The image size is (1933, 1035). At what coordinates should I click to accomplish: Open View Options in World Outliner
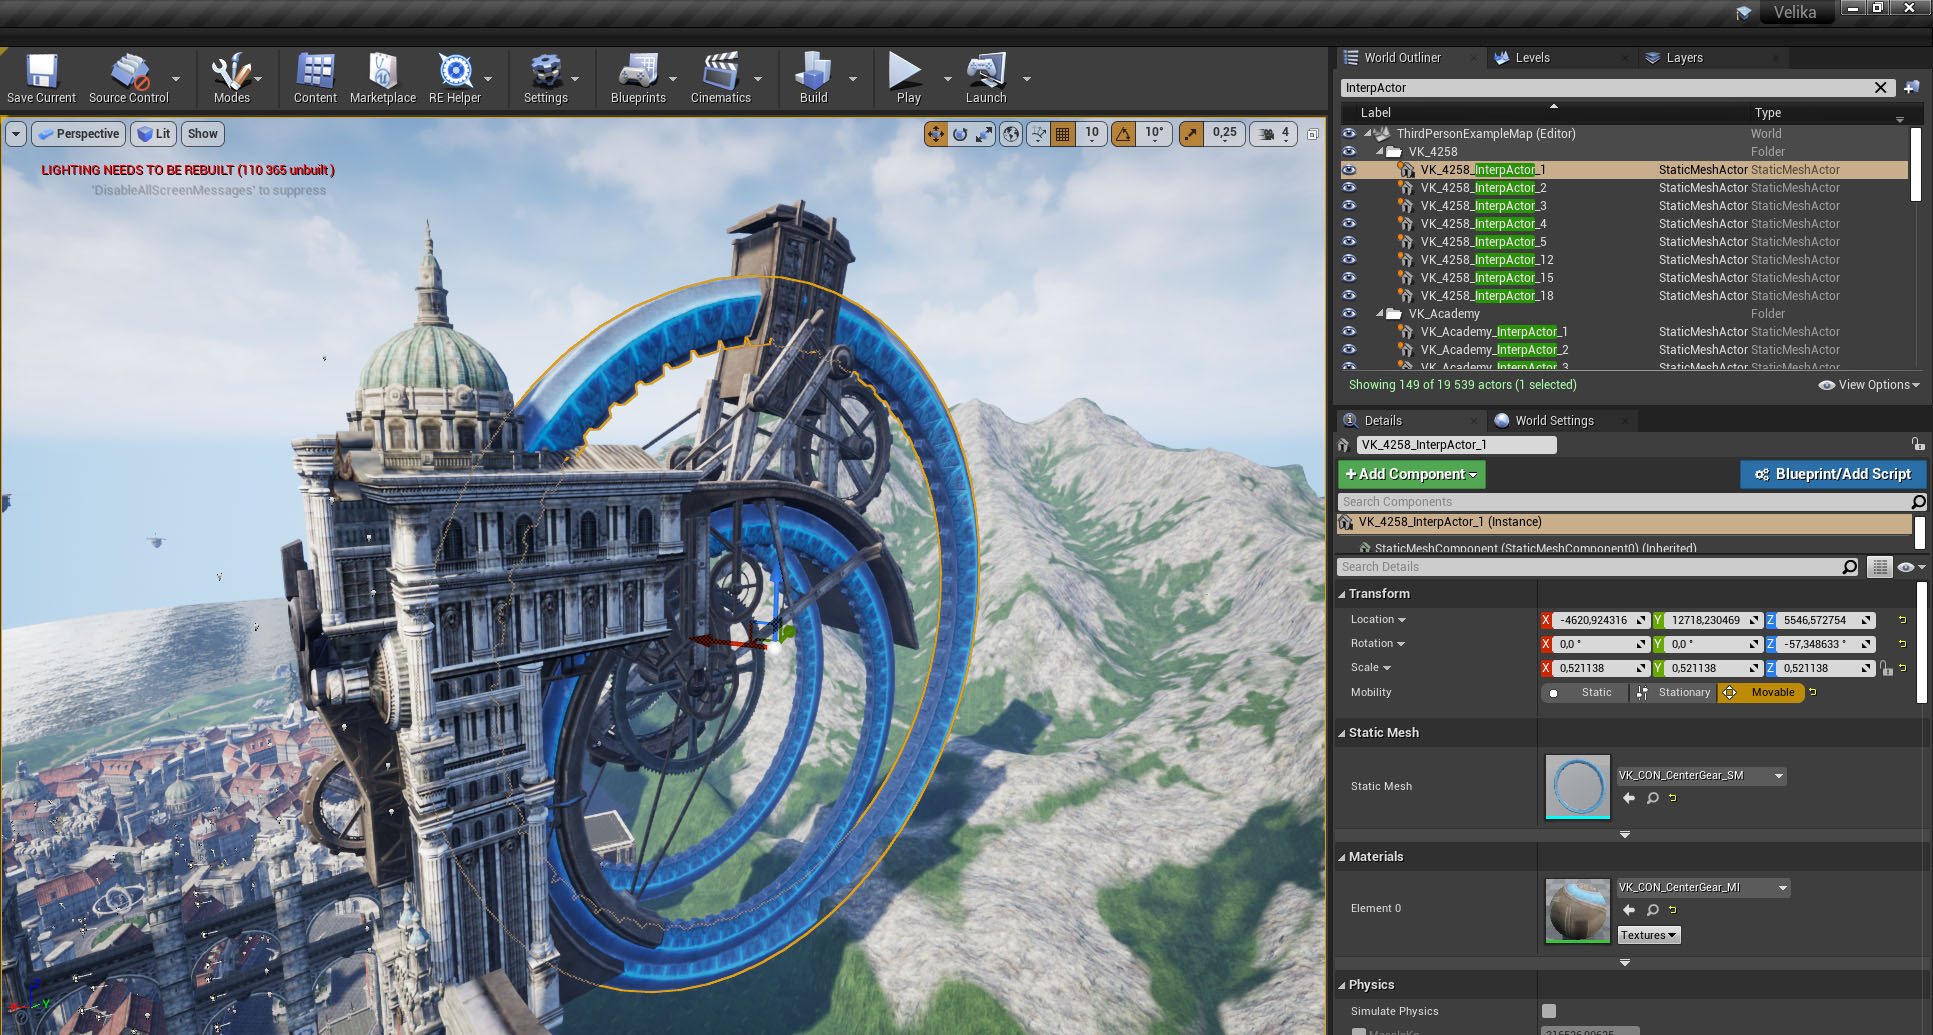(1869, 385)
